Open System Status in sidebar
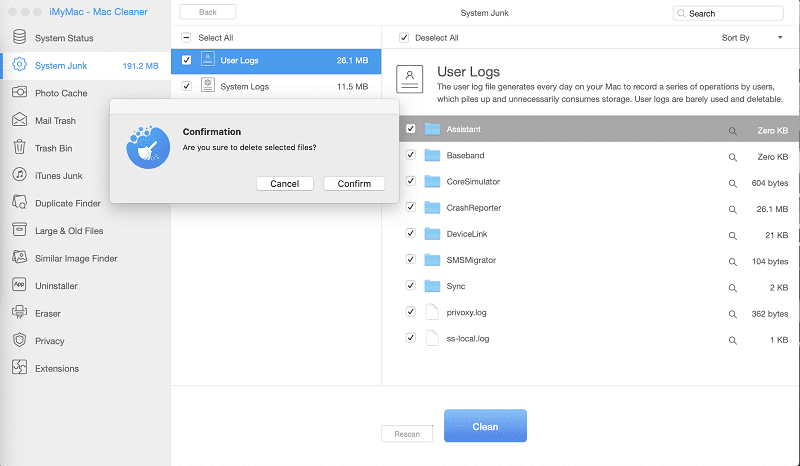 click(x=85, y=38)
